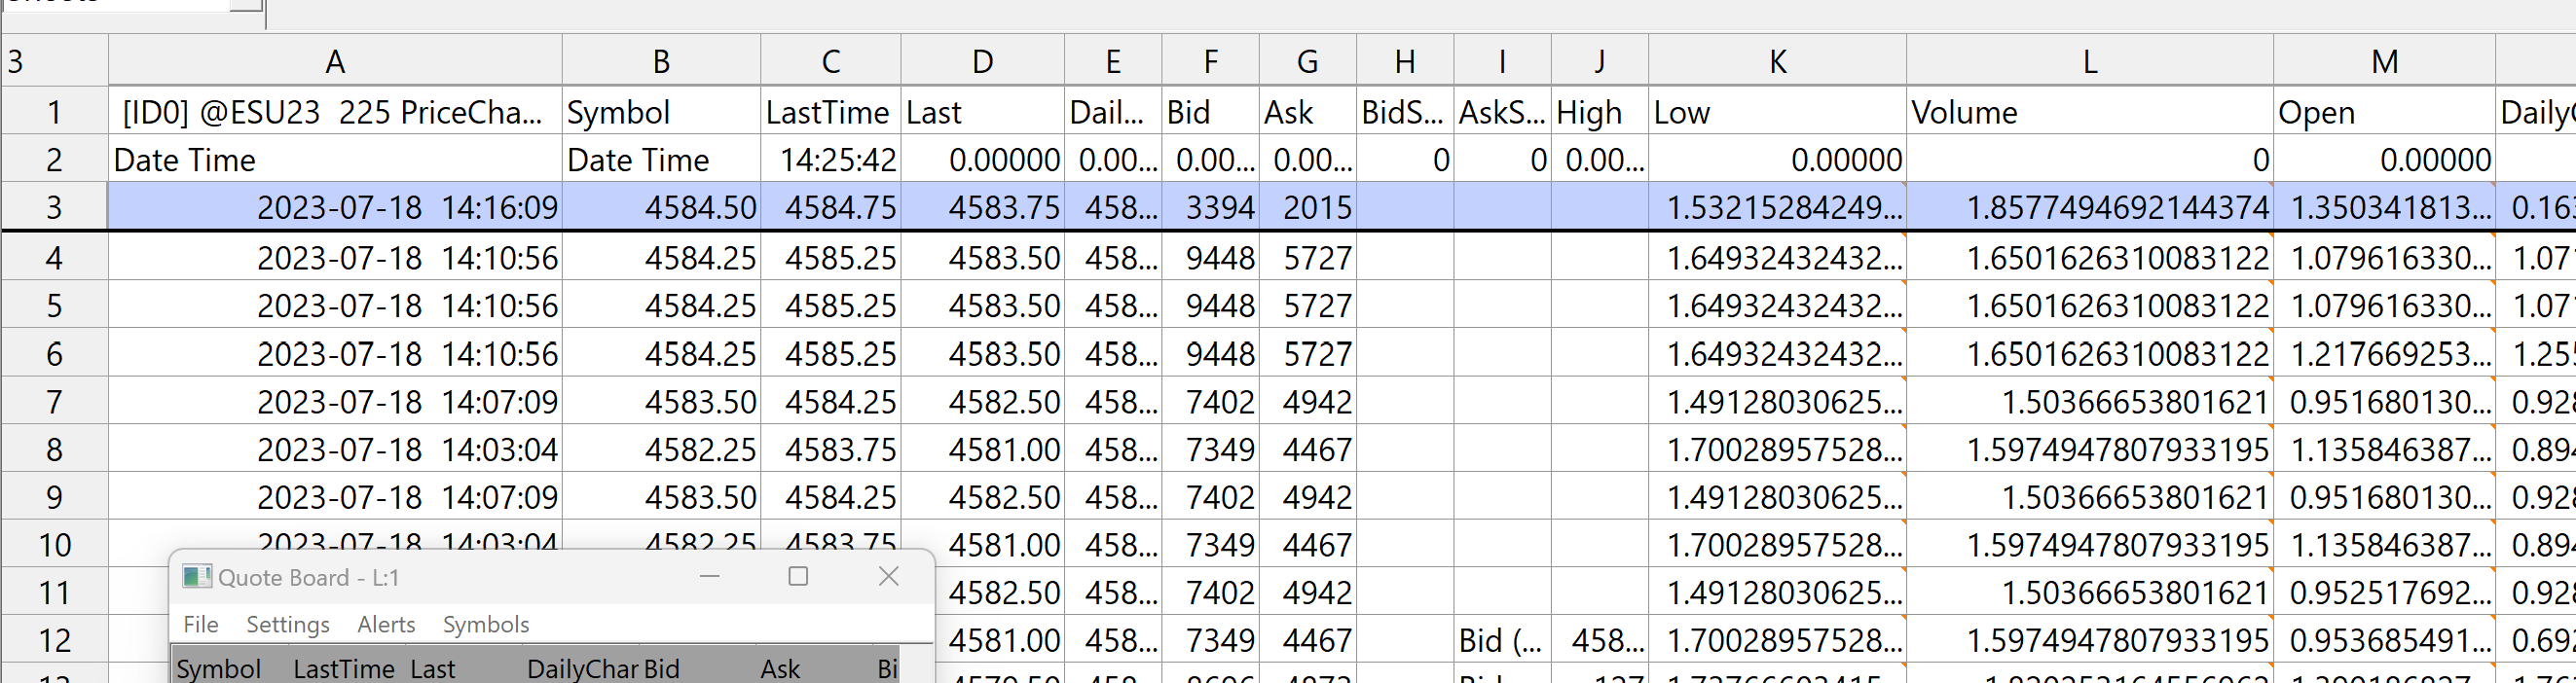This screenshot has width=2576, height=683.
Task: Close the Quote Board window
Action: click(x=888, y=576)
